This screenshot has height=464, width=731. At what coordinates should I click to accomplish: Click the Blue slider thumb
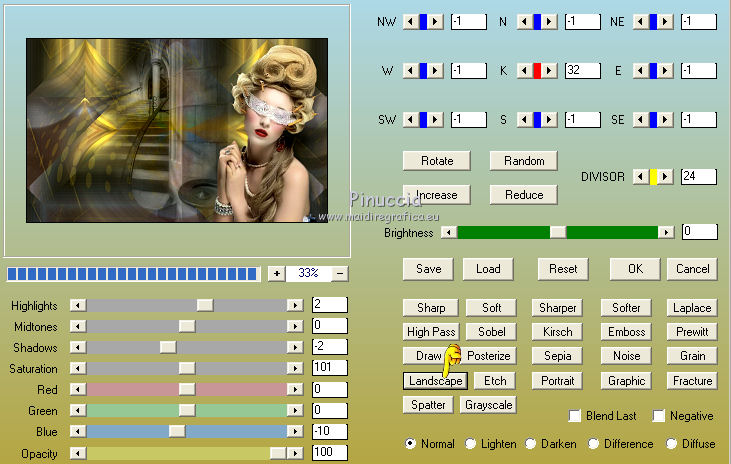point(177,431)
